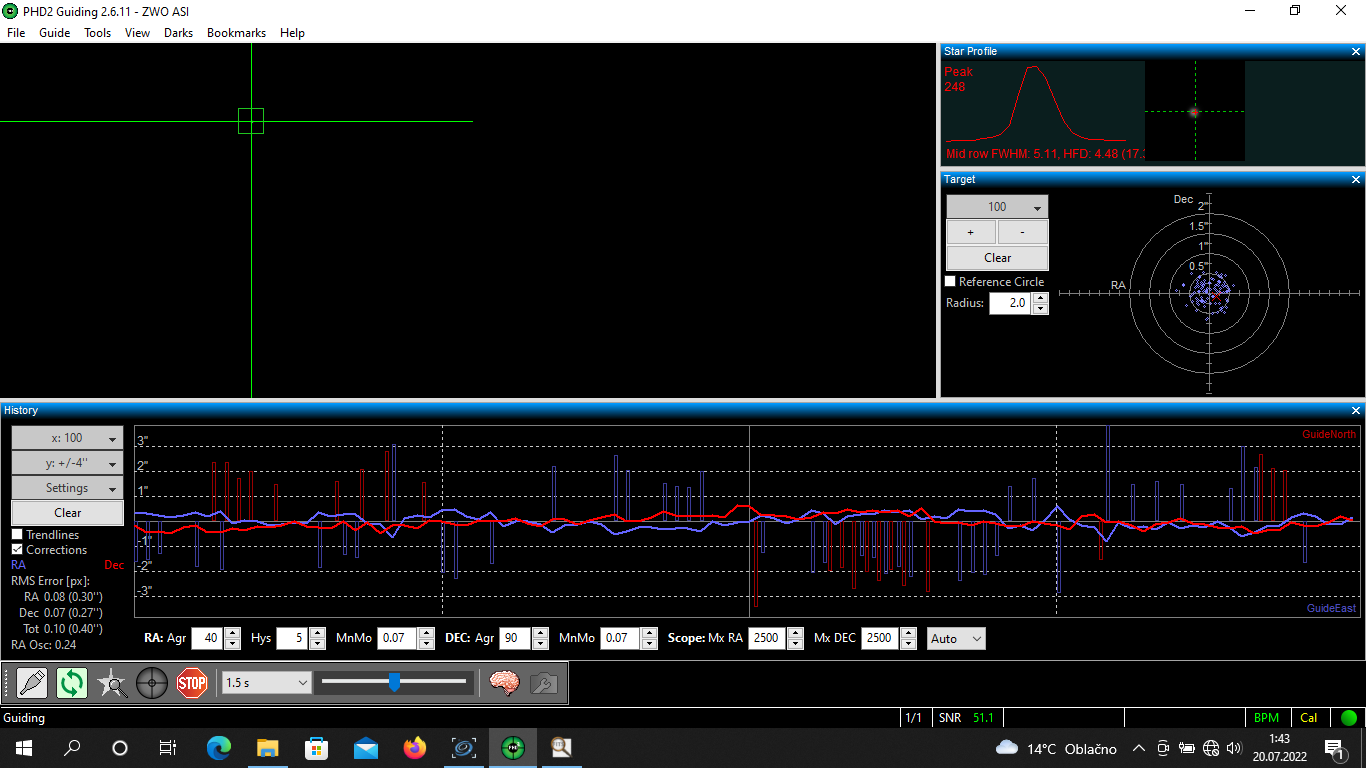Open Firefox from the Windows taskbar
Image resolution: width=1366 pixels, height=768 pixels.
point(414,747)
